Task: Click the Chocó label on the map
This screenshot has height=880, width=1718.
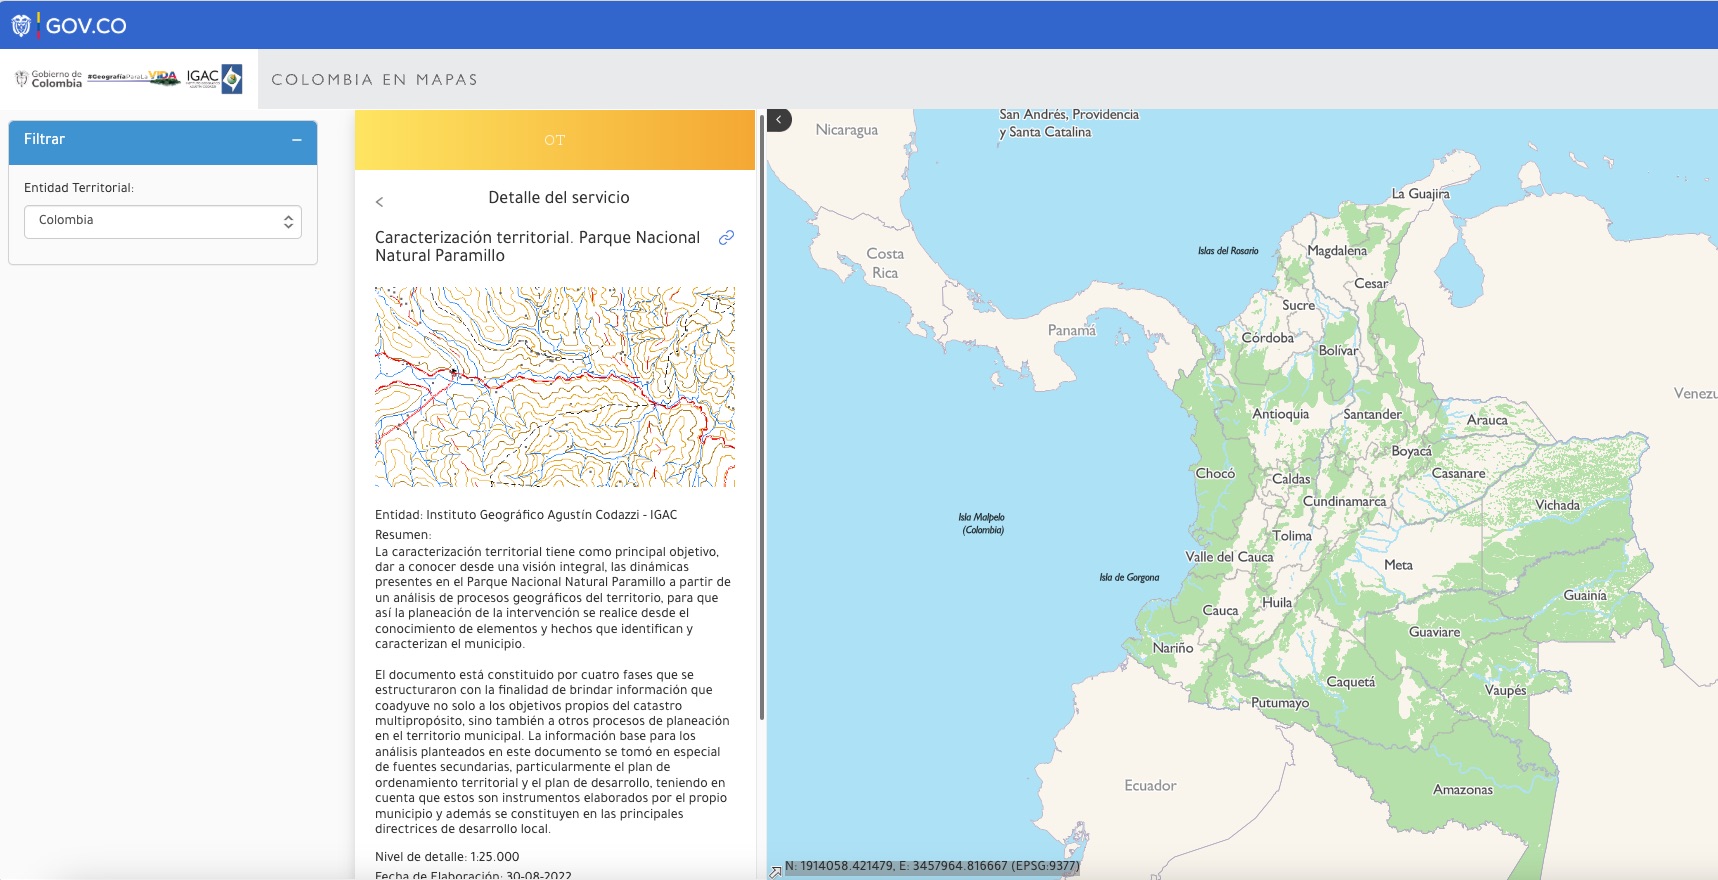Action: click(1215, 473)
